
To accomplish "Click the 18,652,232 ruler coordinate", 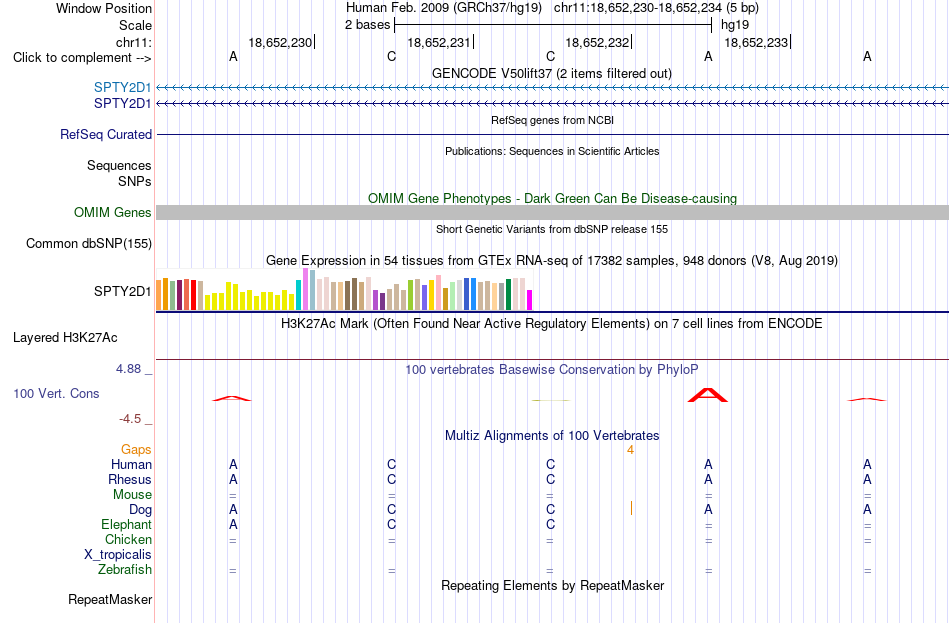I will (597, 42).
